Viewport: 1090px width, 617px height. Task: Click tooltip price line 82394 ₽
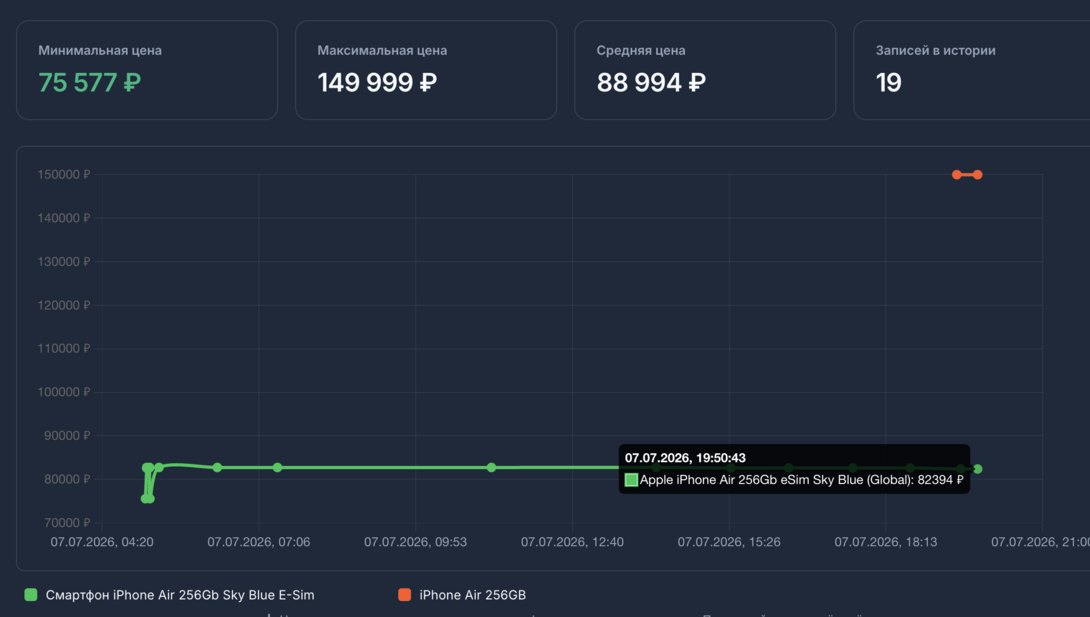pyautogui.click(x=794, y=479)
